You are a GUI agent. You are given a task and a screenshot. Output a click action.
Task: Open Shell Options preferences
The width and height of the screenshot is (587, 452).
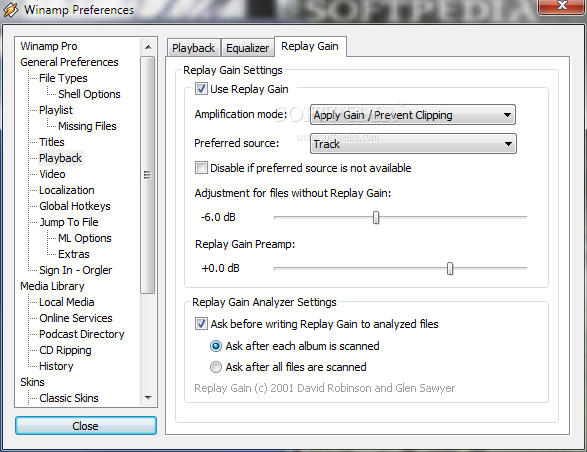pyautogui.click(x=89, y=94)
